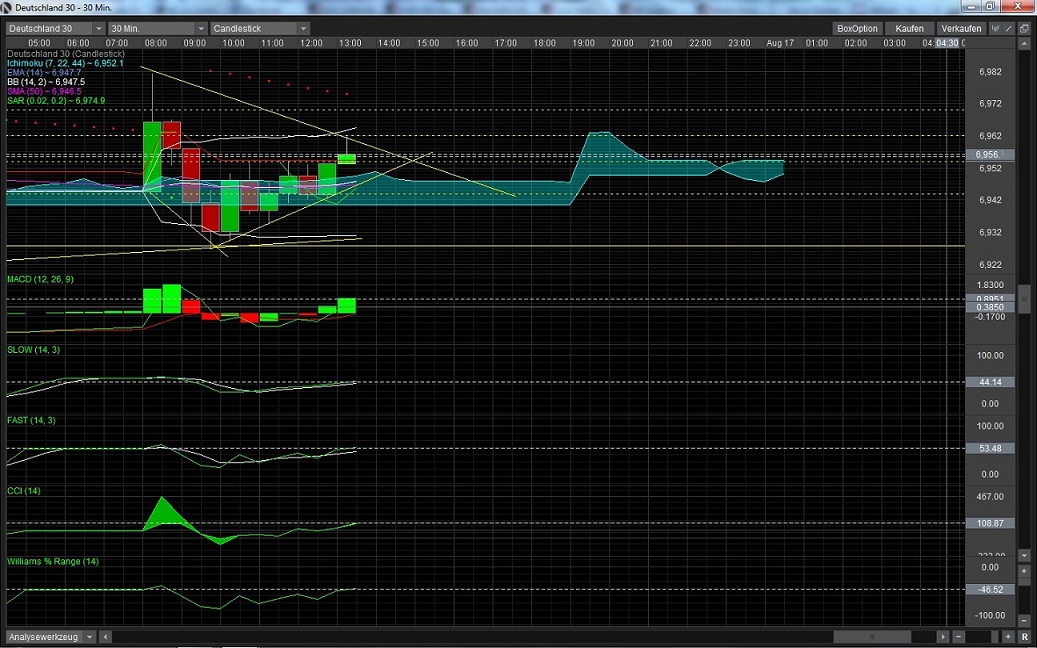Minimize the Deutschland 30 window
This screenshot has height=648, width=1037.
pyautogui.click(x=972, y=7)
